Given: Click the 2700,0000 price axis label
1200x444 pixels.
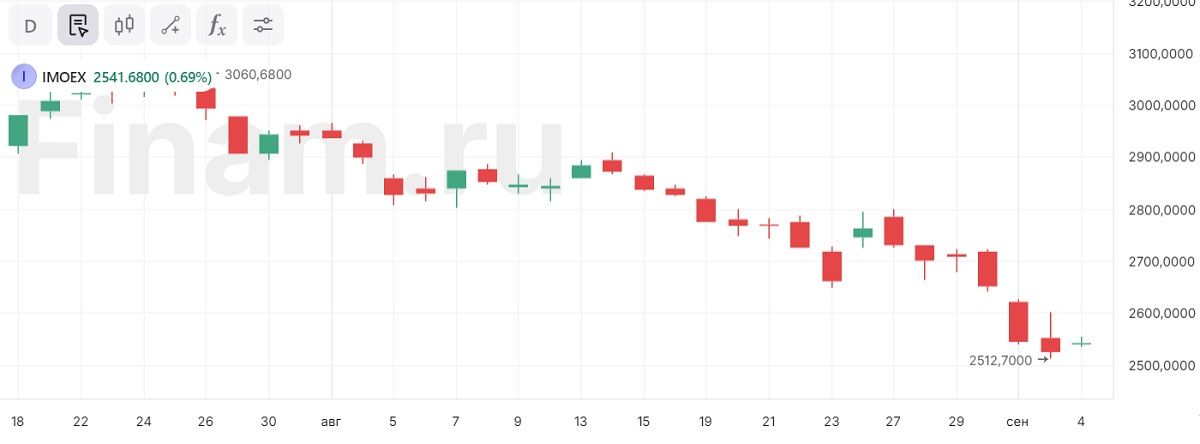Looking at the screenshot, I should pos(1156,262).
